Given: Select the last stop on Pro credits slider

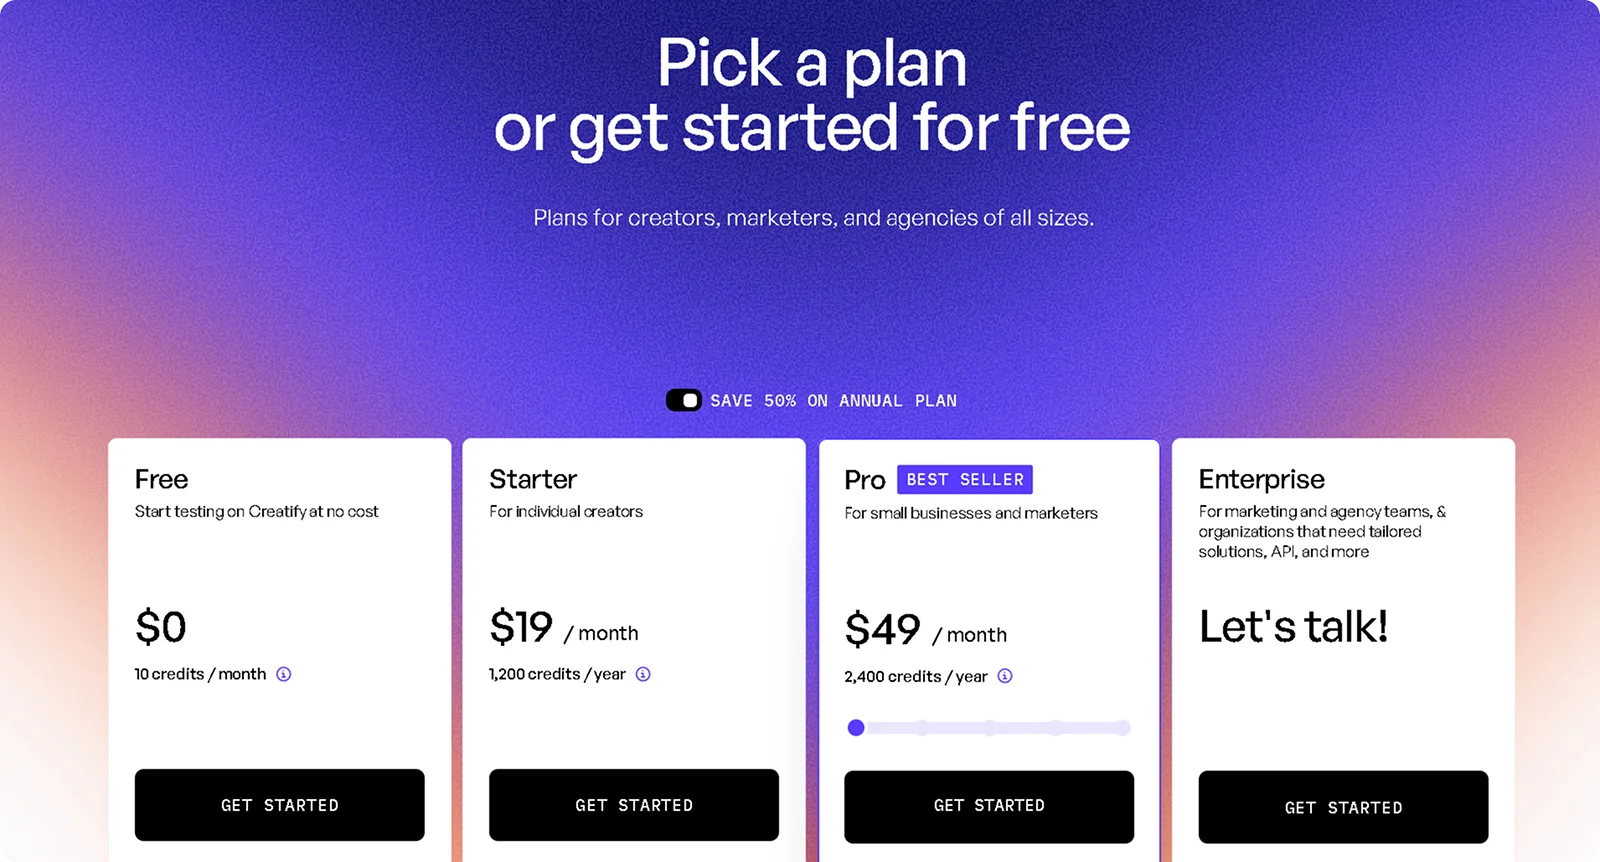Looking at the screenshot, I should click(x=1122, y=728).
